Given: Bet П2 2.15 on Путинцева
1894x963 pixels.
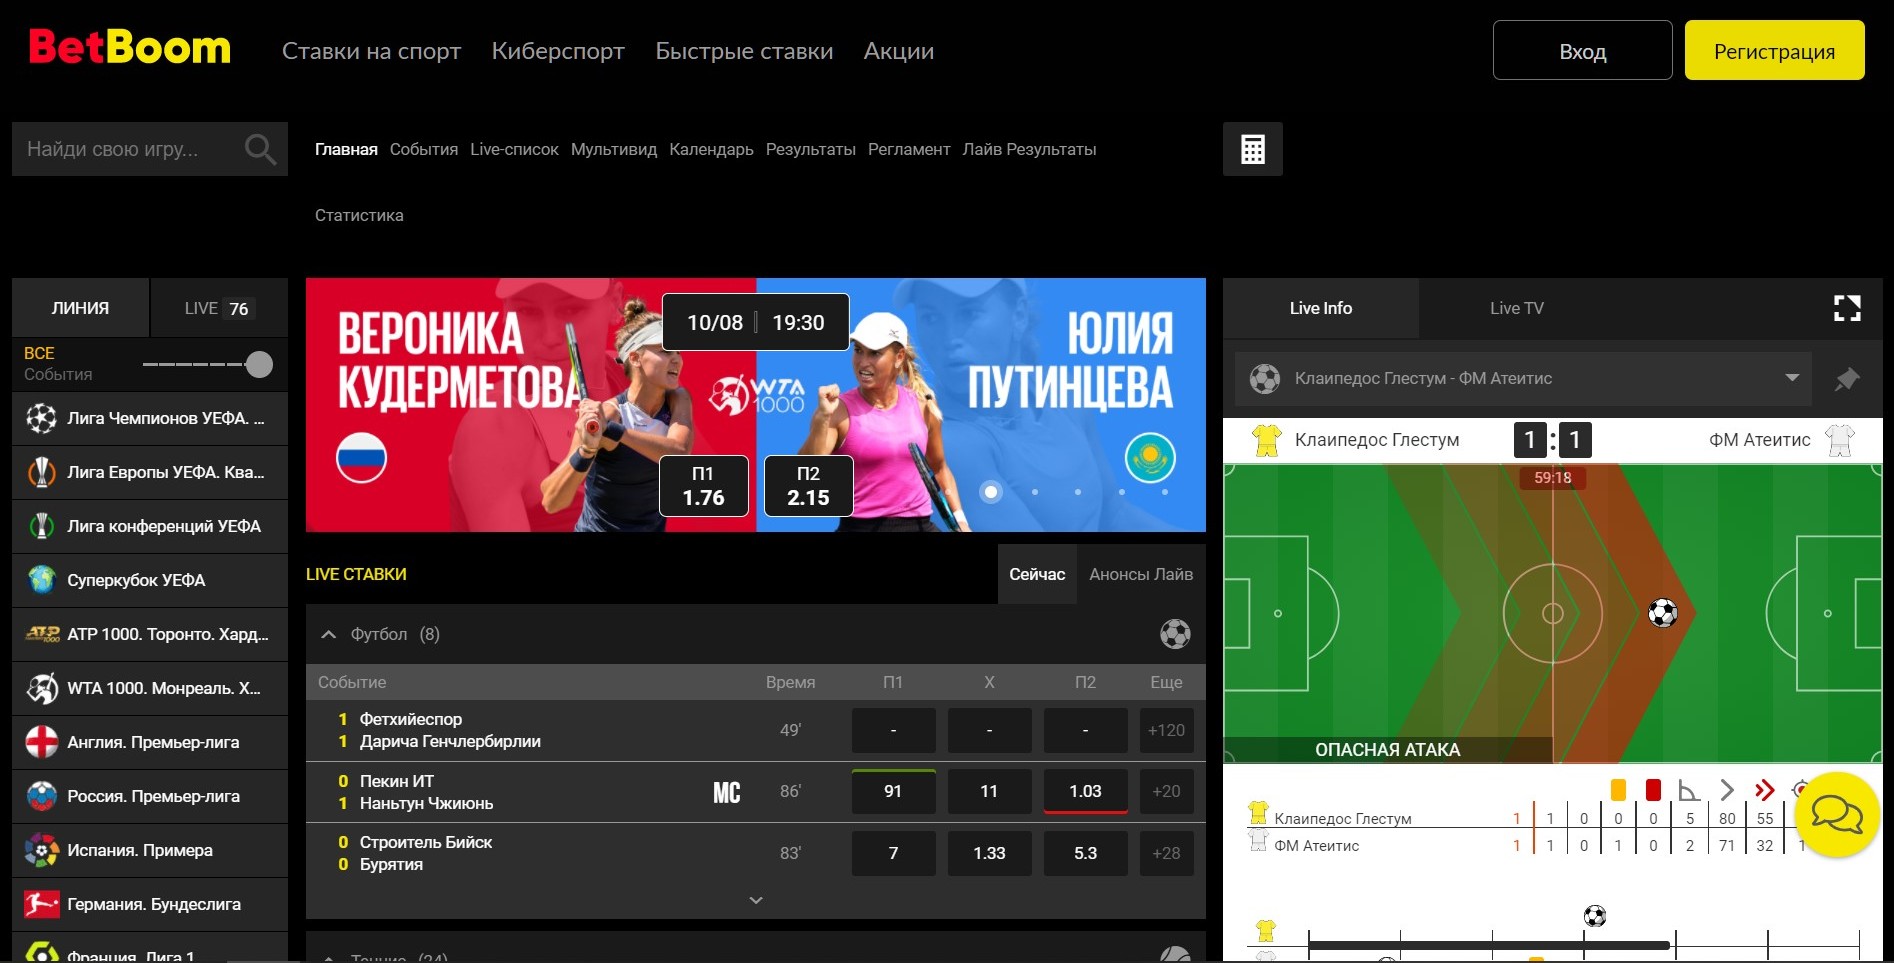Looking at the screenshot, I should click(808, 486).
